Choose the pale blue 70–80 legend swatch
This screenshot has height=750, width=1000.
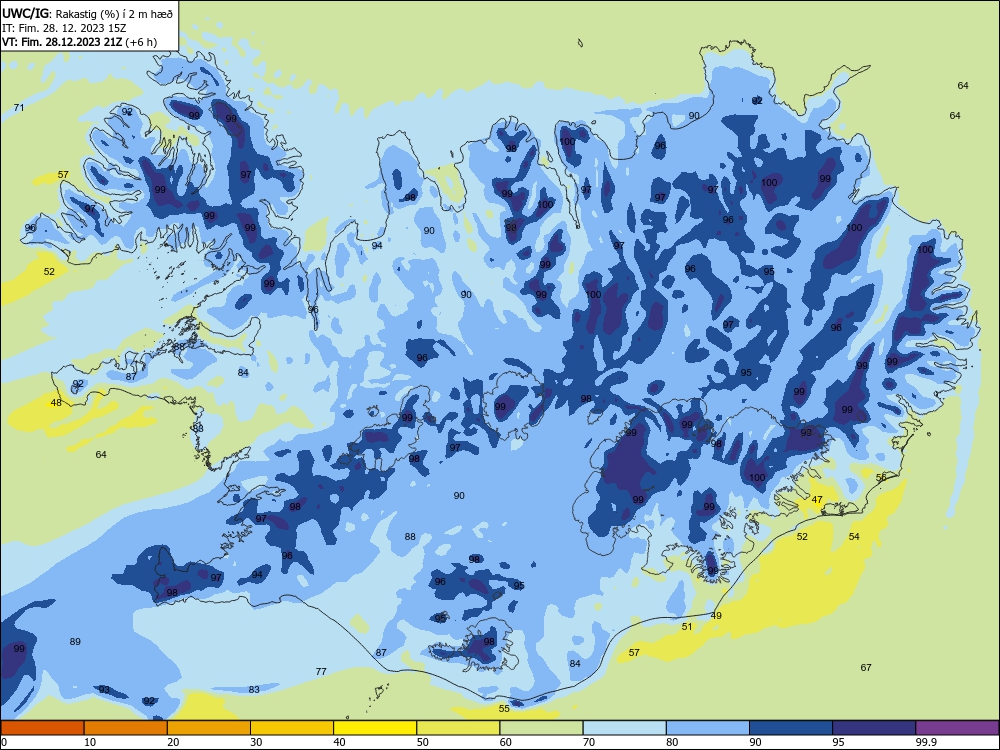(624, 728)
